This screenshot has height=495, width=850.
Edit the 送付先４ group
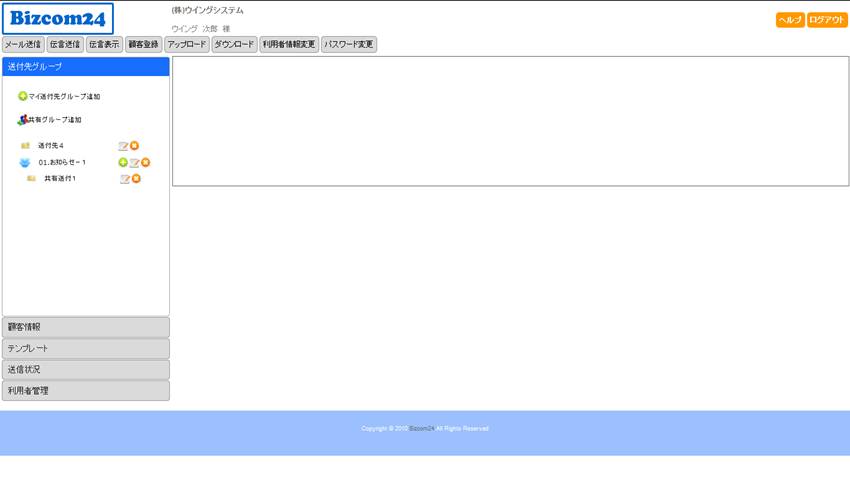[123, 146]
